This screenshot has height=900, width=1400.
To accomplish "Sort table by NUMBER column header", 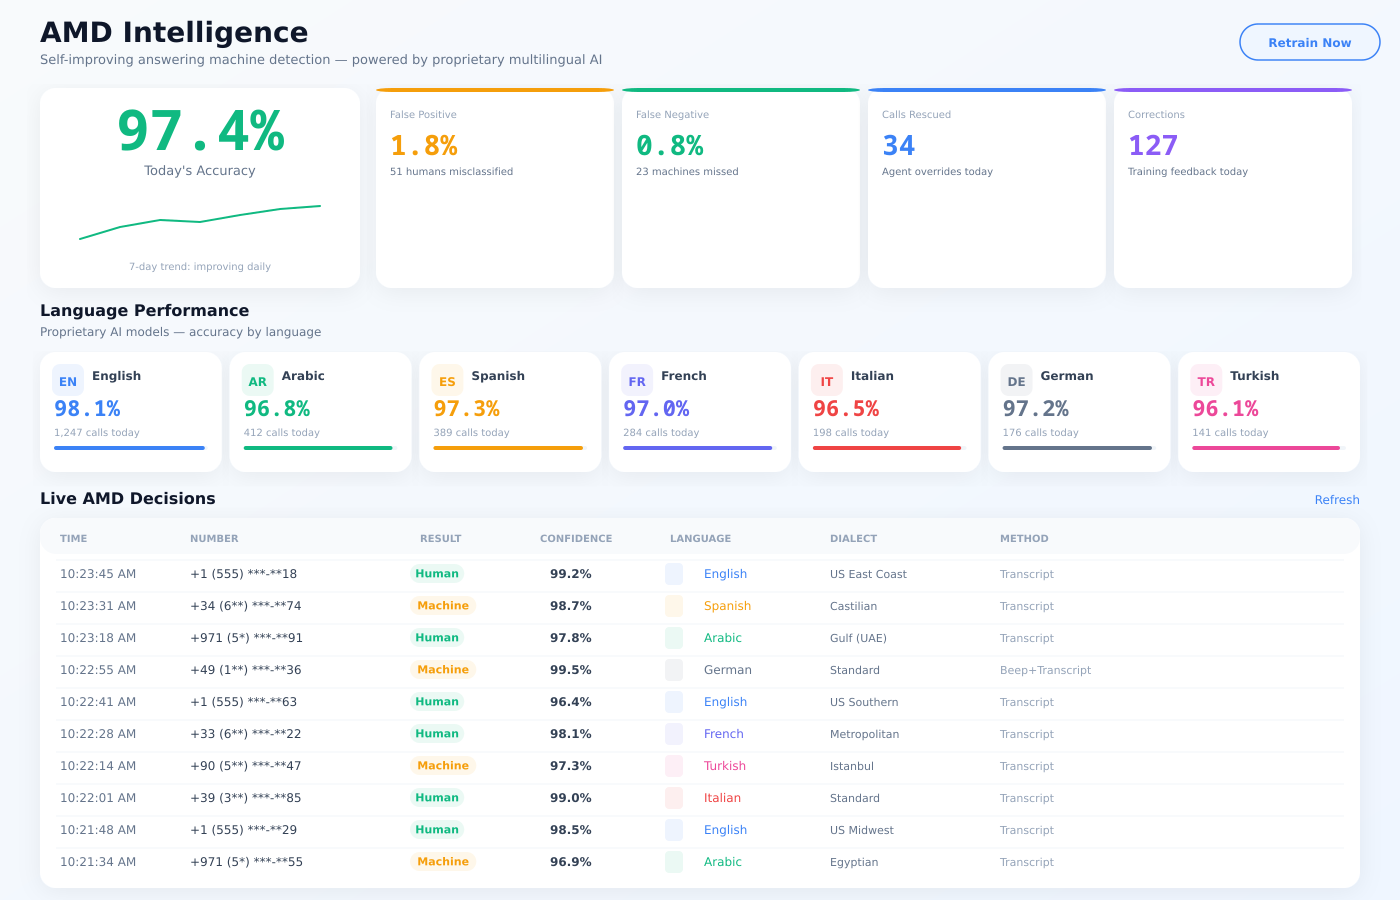I will coord(214,539).
